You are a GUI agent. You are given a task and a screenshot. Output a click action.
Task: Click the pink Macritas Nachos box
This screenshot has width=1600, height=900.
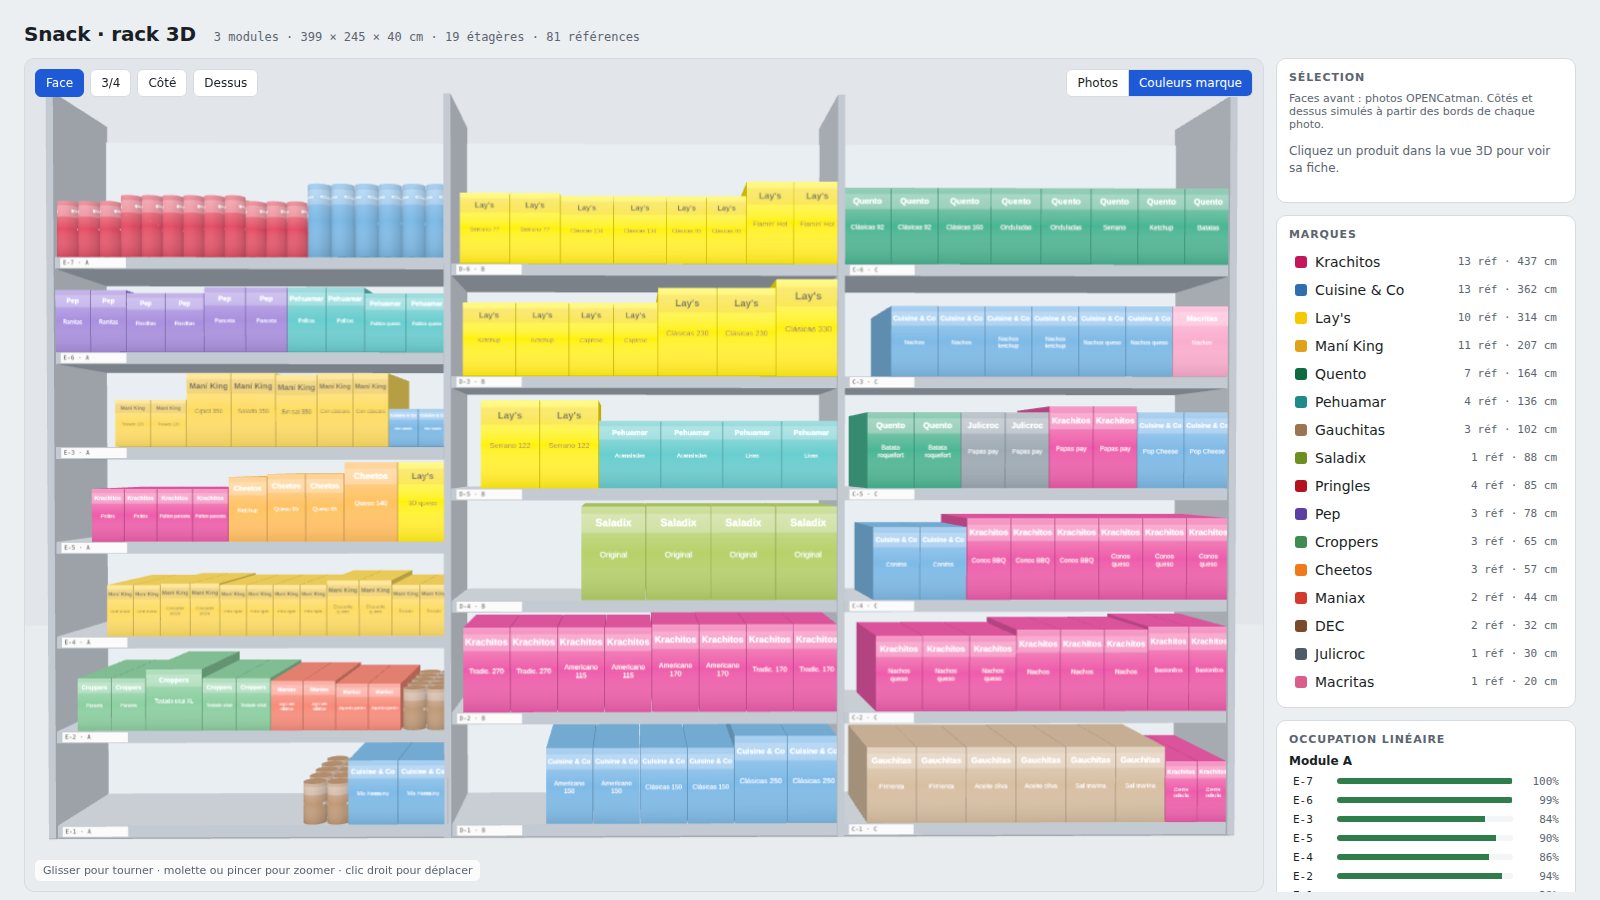(1200, 340)
